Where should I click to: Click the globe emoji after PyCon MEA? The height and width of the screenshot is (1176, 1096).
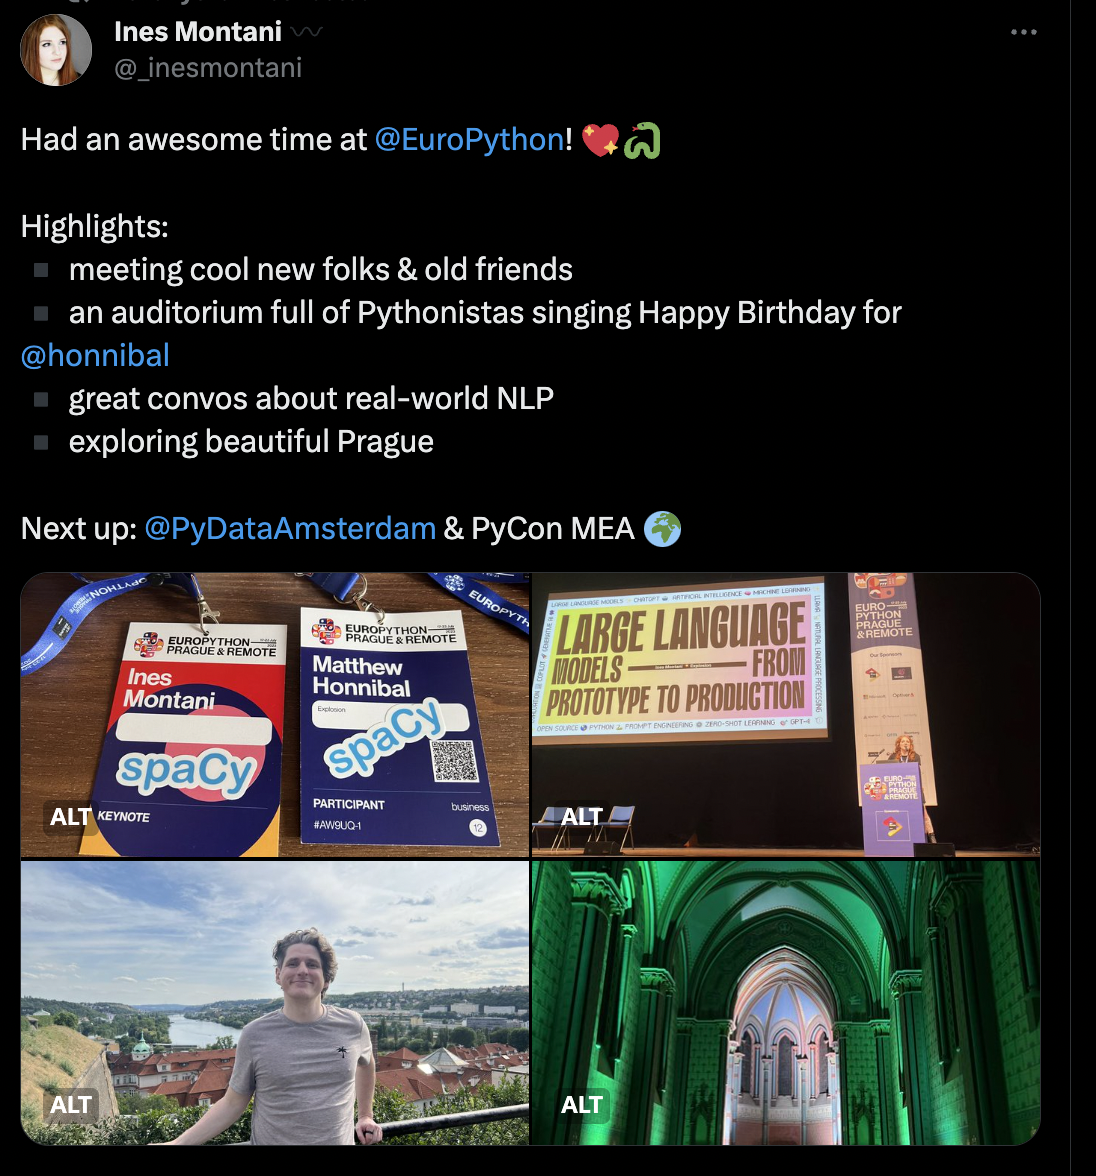click(662, 529)
